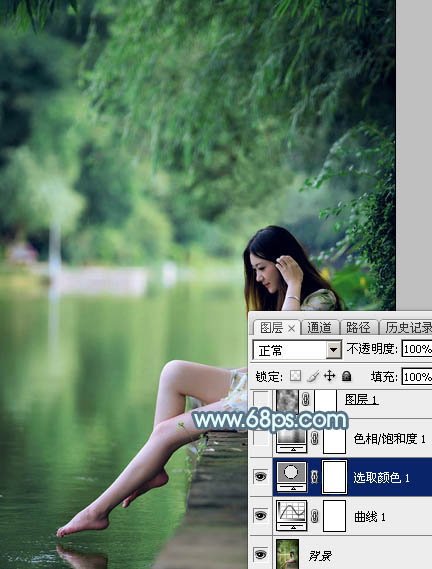
Task: Click the 不透明度 label
Action: pos(372,349)
